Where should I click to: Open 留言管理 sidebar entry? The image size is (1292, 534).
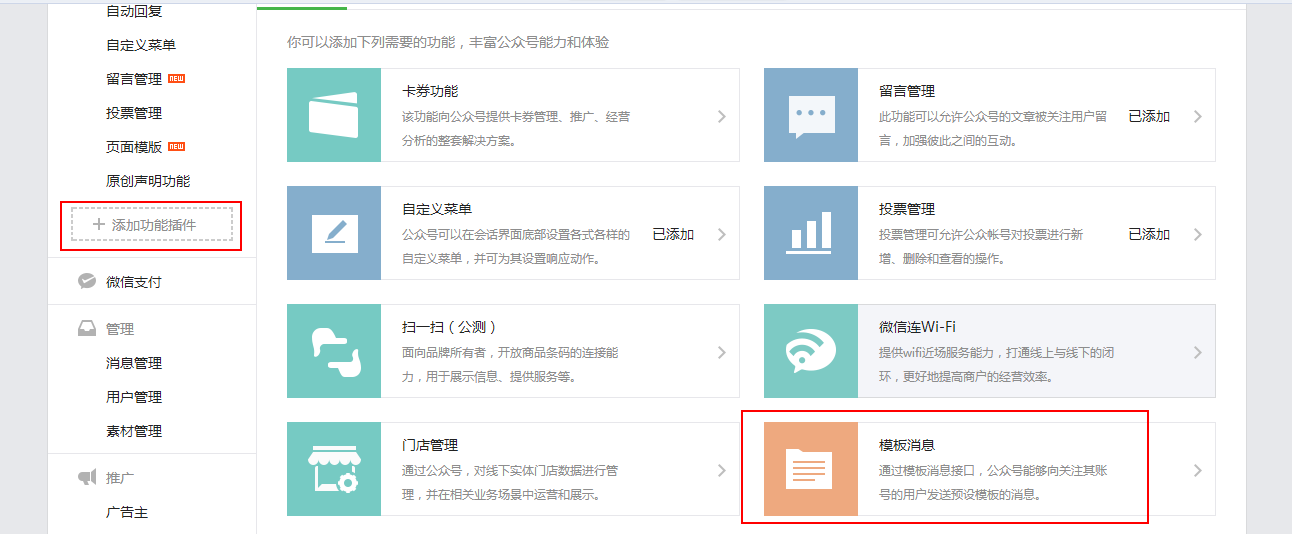pyautogui.click(x=134, y=79)
